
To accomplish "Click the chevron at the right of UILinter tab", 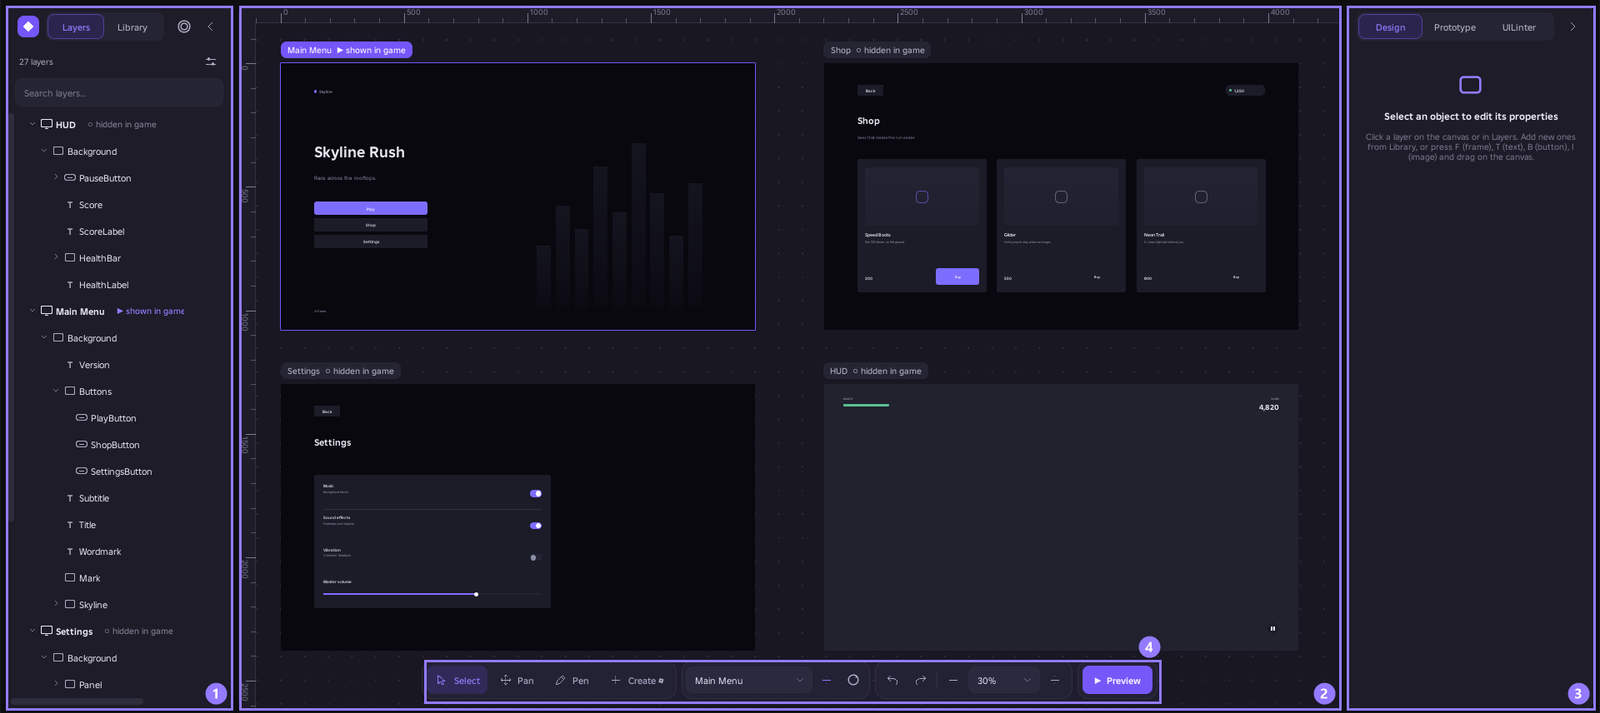I will 1572,27.
